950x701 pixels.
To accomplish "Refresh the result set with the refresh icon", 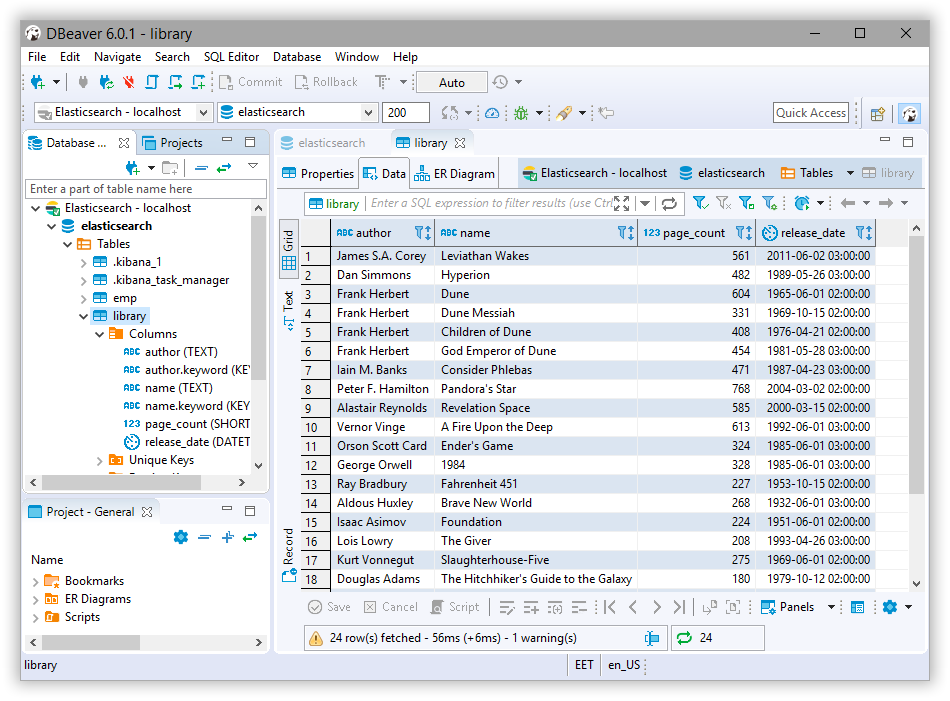I will pos(669,203).
